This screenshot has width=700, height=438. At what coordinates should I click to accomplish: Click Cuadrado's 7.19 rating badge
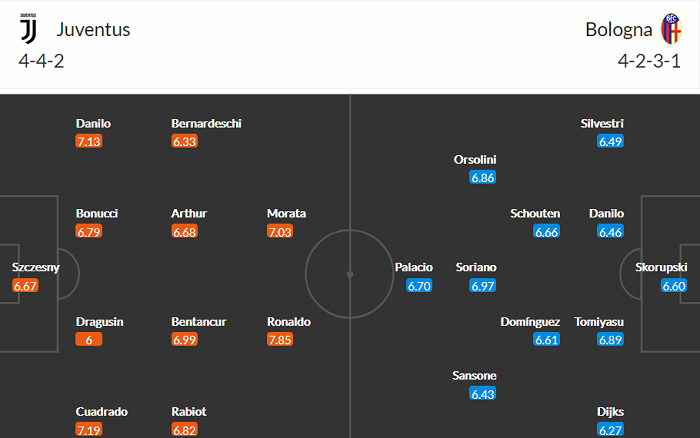point(89,429)
